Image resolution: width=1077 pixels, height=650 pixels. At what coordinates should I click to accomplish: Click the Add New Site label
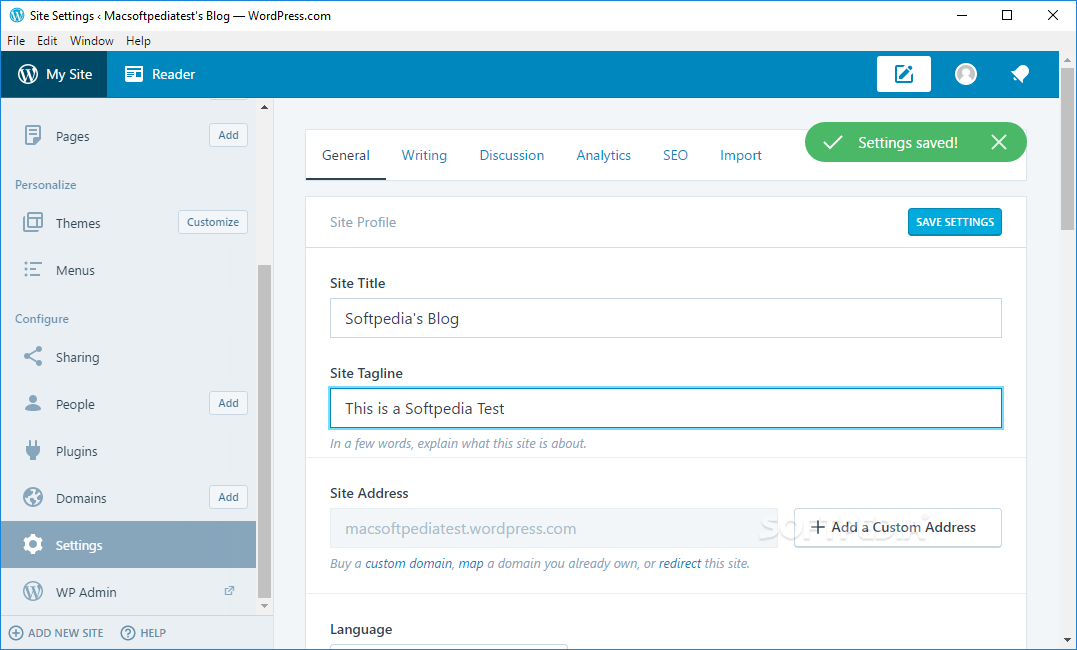pyautogui.click(x=66, y=633)
